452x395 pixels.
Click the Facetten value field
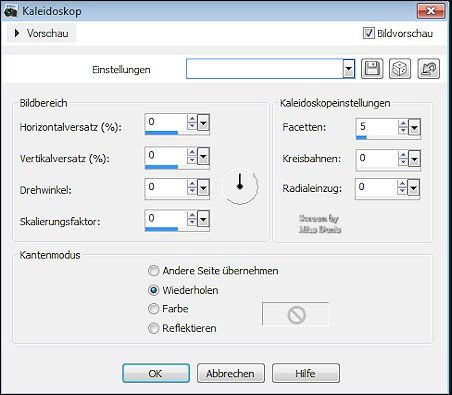[x=377, y=127]
